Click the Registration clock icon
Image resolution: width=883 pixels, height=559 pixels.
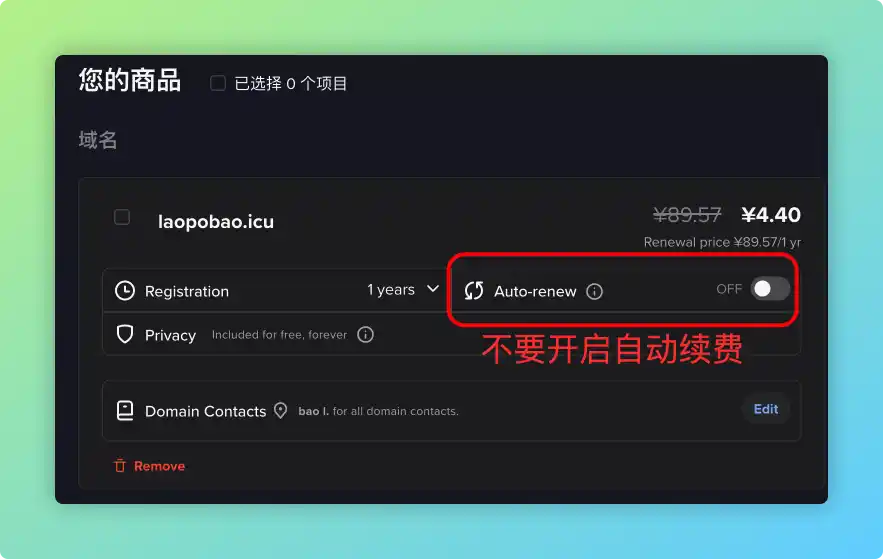[x=125, y=291]
